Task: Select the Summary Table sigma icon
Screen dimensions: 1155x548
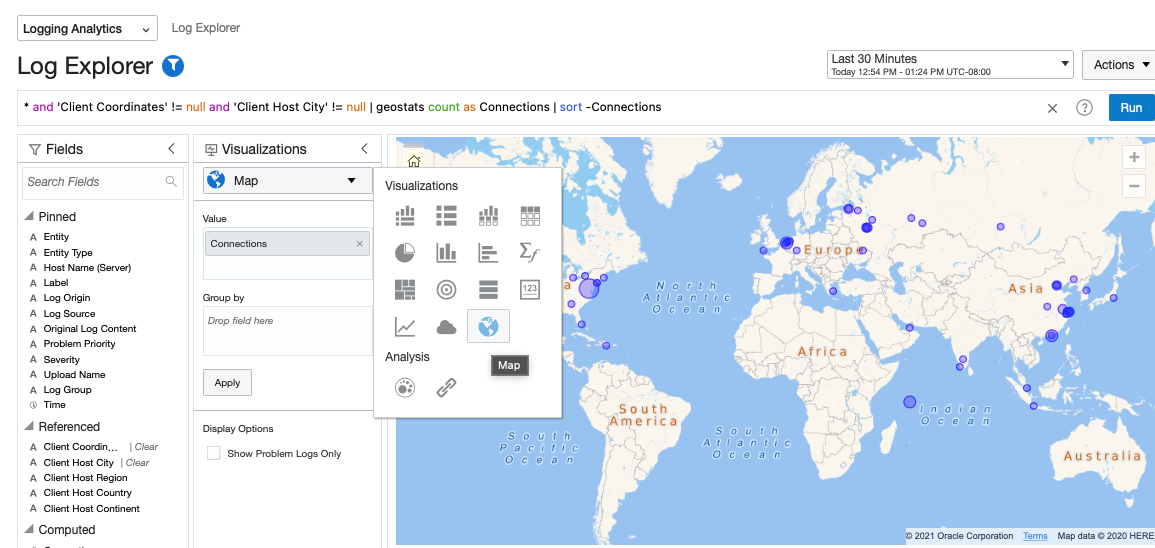Action: coord(530,253)
